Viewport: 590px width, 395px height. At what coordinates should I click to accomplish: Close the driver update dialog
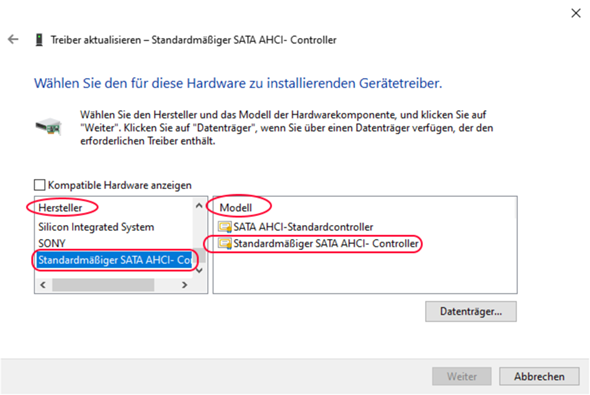pos(576,13)
